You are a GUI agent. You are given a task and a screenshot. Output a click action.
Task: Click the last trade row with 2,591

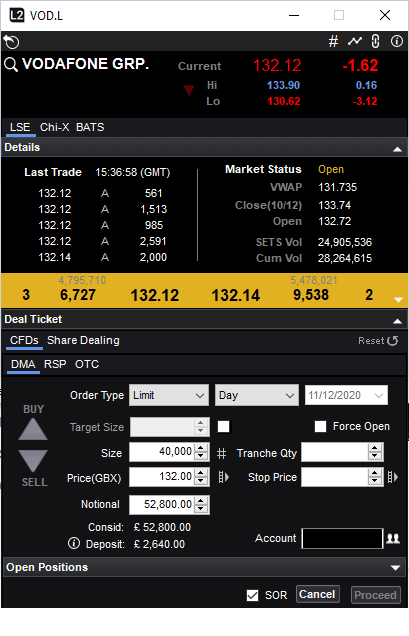pos(102,241)
